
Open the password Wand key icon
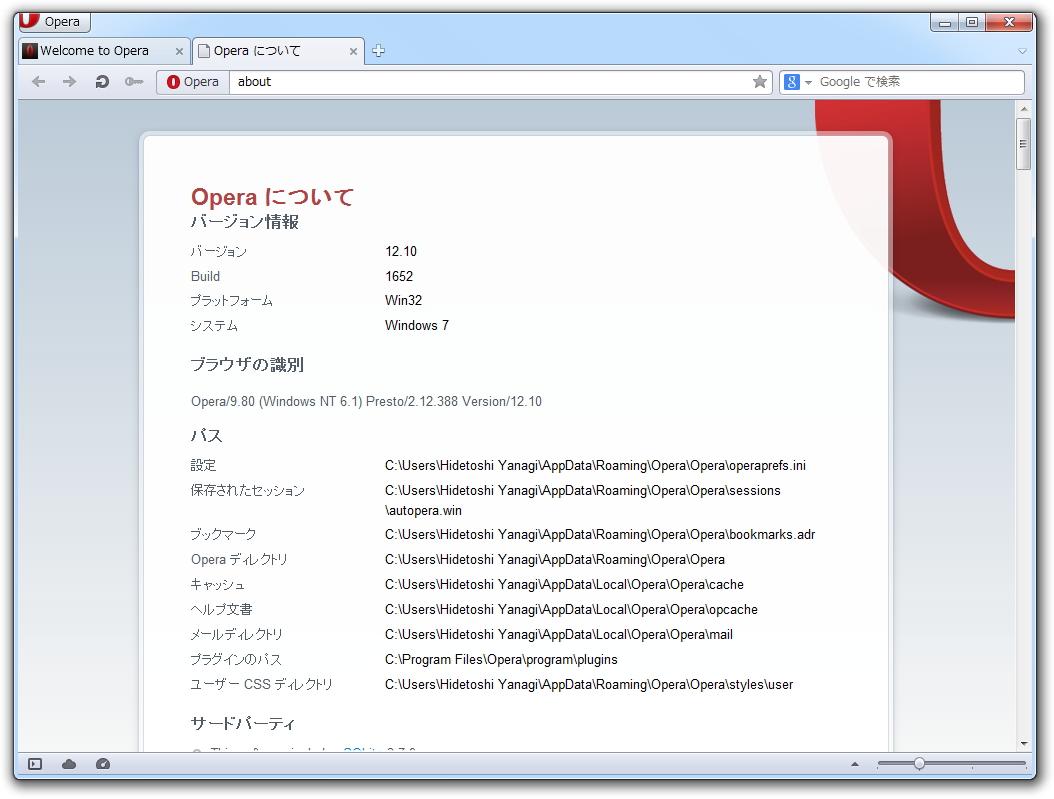click(x=134, y=82)
